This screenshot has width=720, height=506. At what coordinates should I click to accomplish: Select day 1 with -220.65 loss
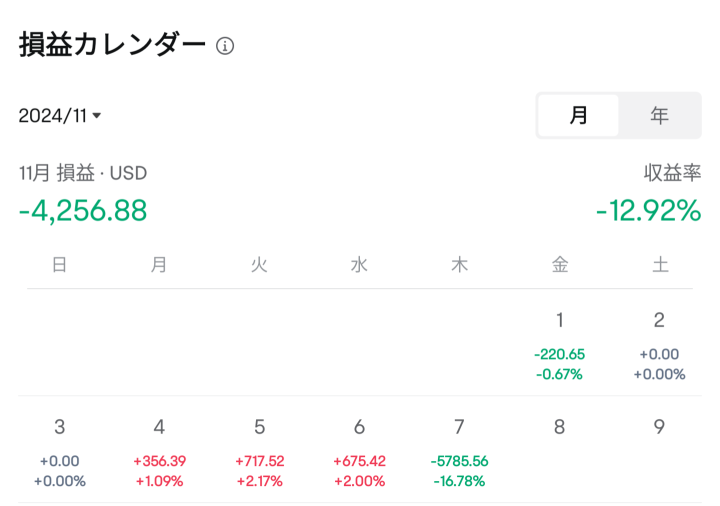click(x=559, y=346)
